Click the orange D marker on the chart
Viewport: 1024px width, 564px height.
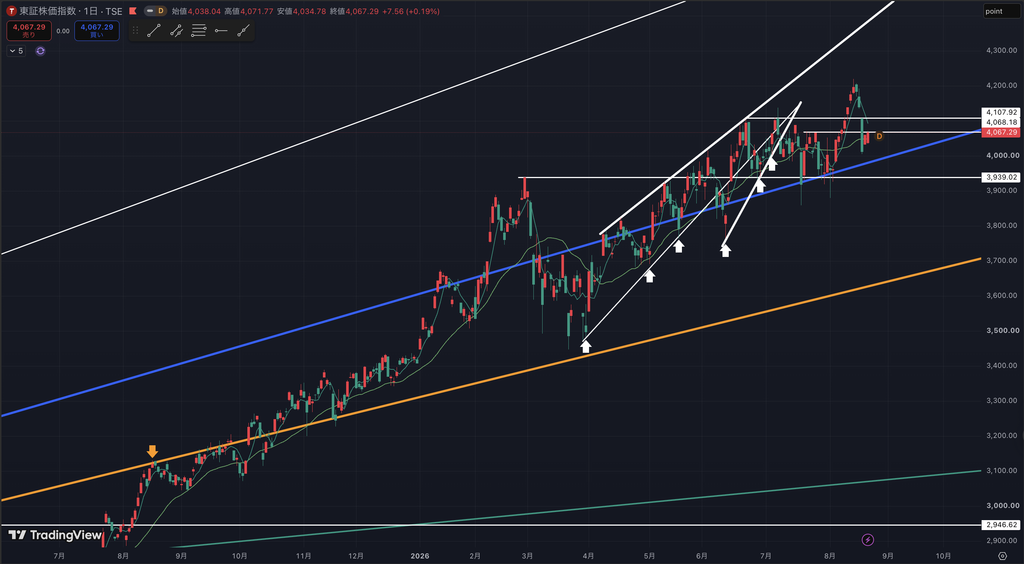[879, 136]
